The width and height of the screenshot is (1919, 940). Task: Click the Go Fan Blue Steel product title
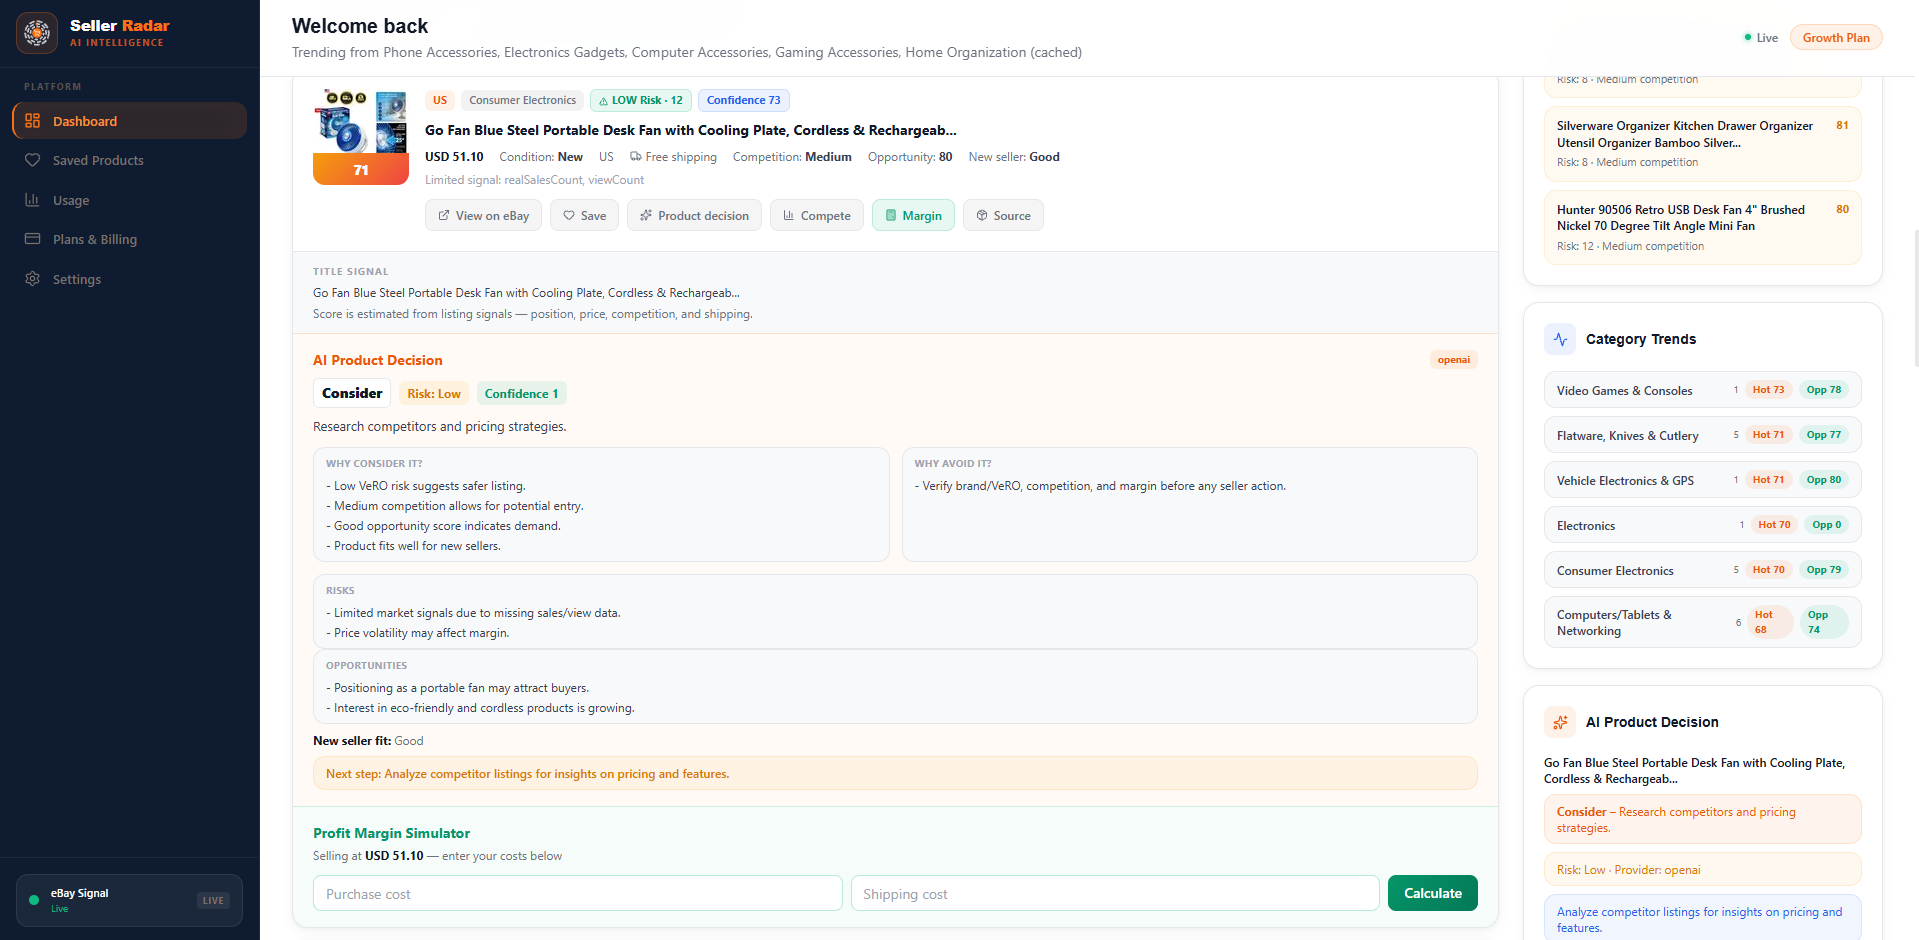(x=691, y=130)
